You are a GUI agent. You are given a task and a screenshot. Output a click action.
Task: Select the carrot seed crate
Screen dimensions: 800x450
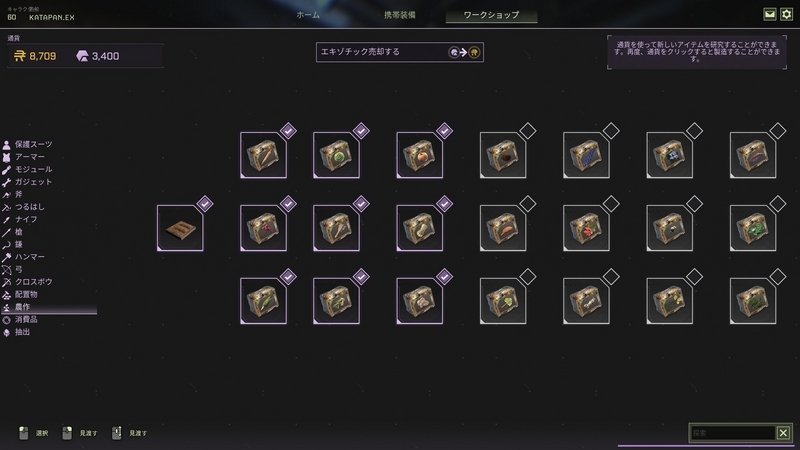(x=263, y=155)
